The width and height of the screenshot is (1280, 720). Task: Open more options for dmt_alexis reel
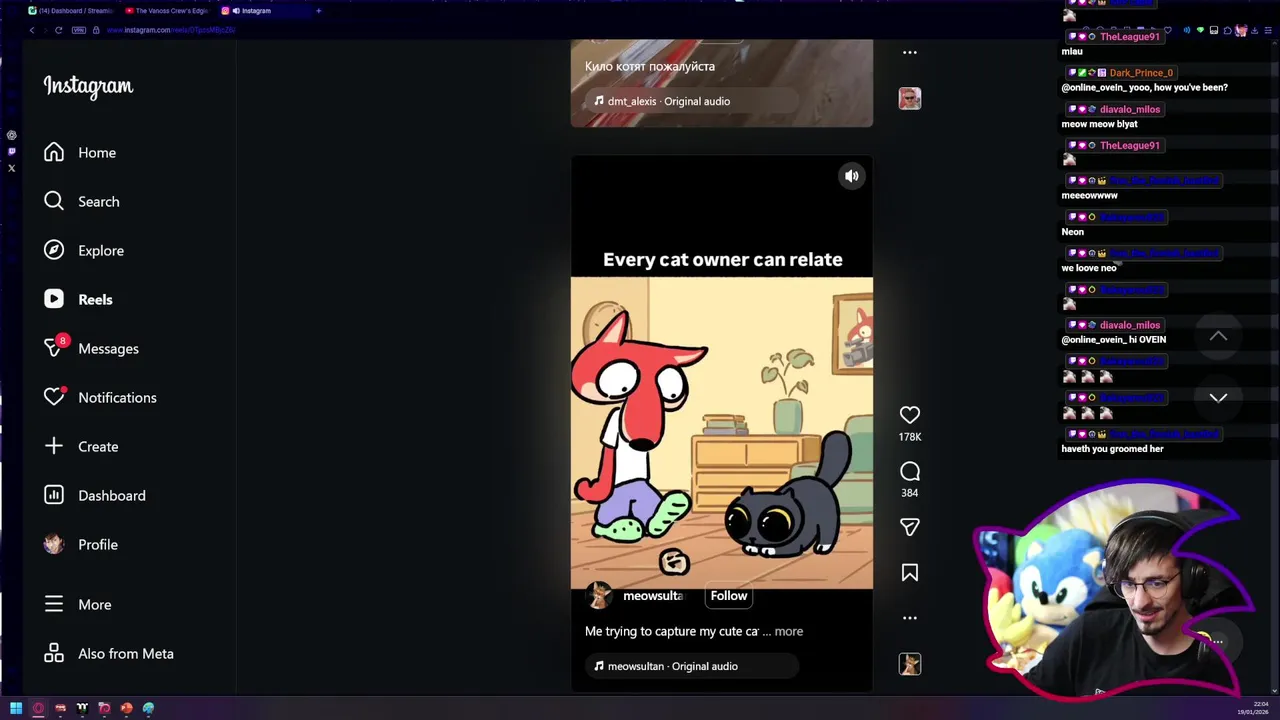point(910,52)
